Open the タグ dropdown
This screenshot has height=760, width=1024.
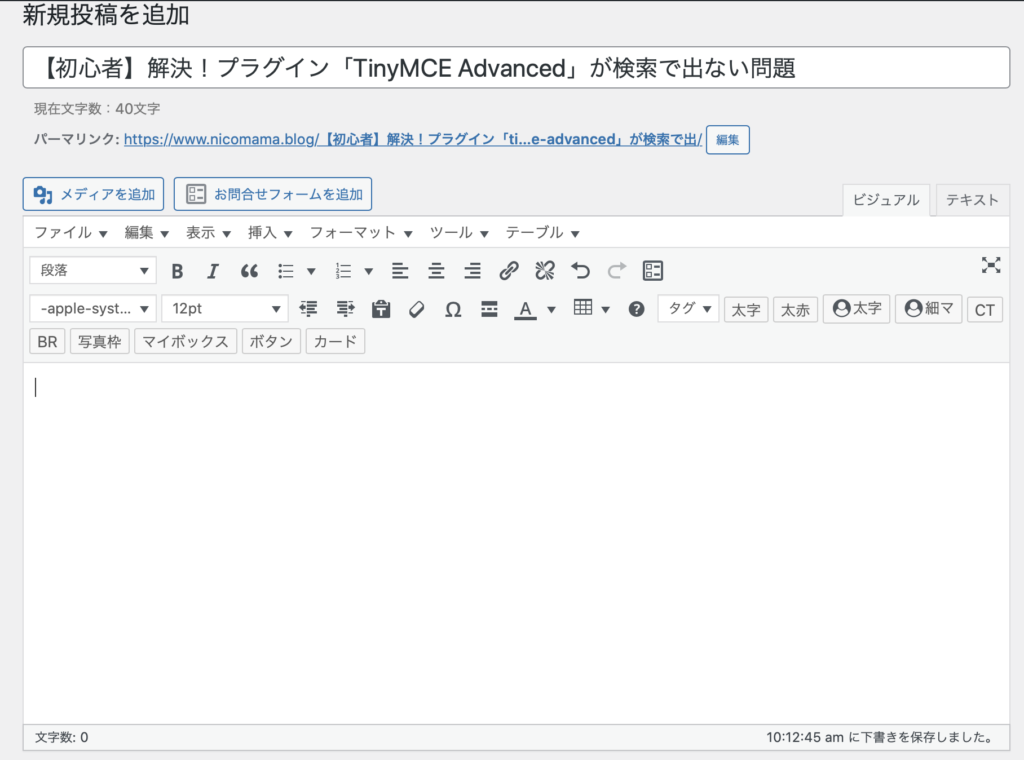(x=688, y=308)
